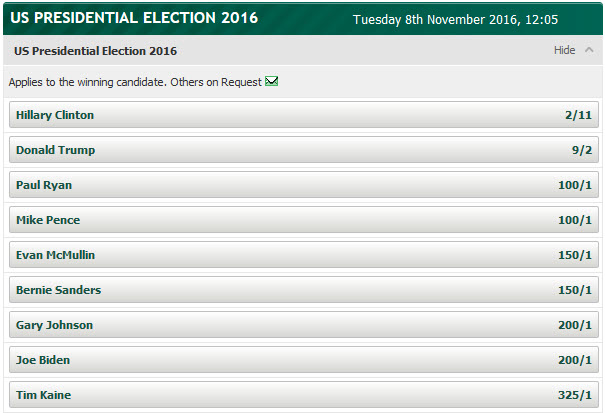Collapse section using the chevron arrow
The image size is (605, 413).
[589, 50]
